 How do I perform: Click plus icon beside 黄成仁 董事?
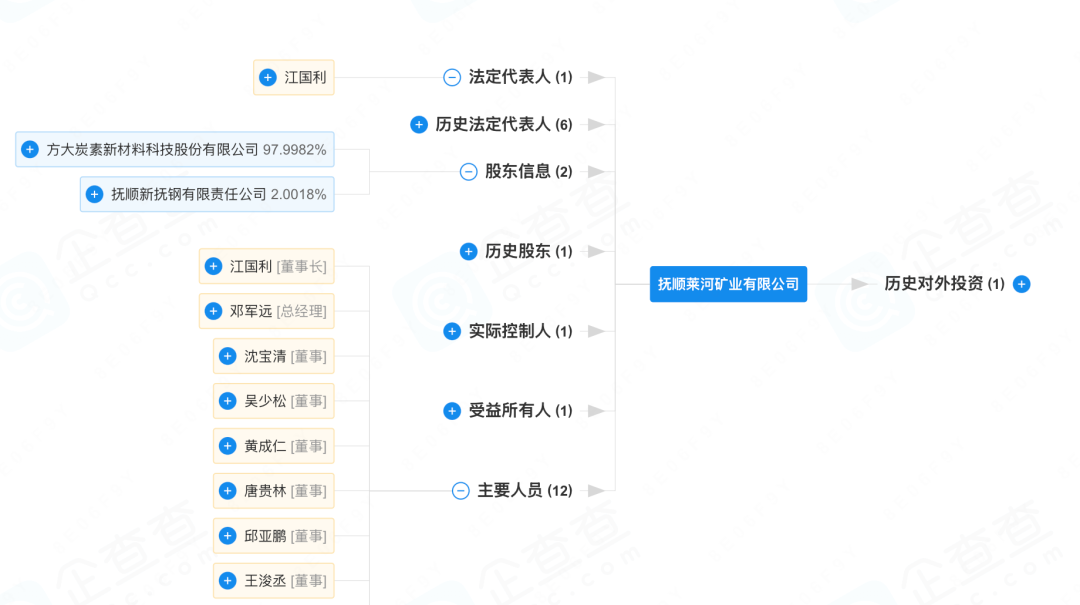228,446
